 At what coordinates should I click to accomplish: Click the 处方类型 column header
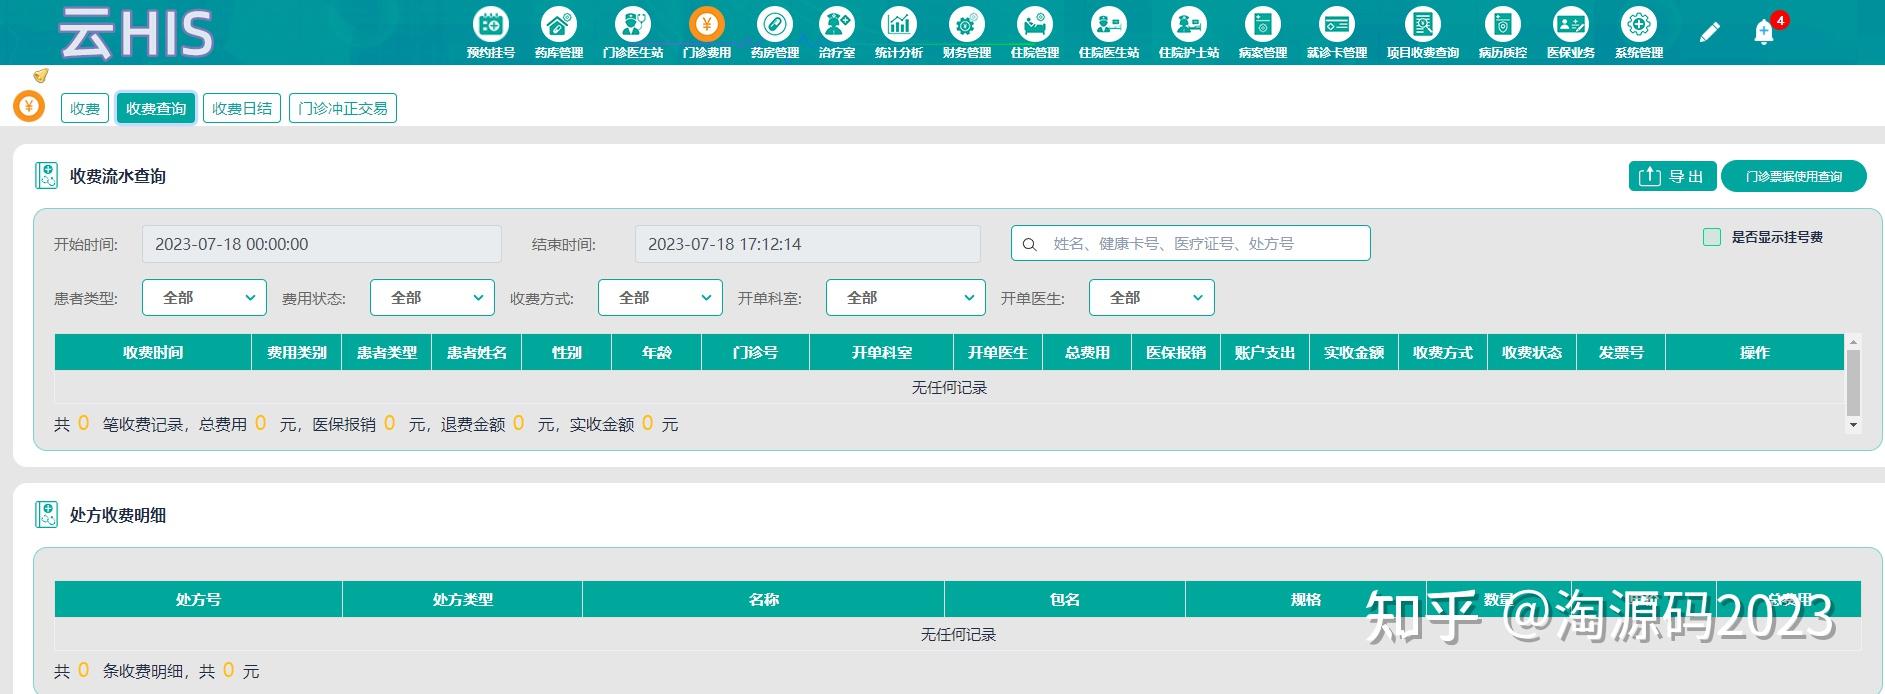(x=463, y=599)
